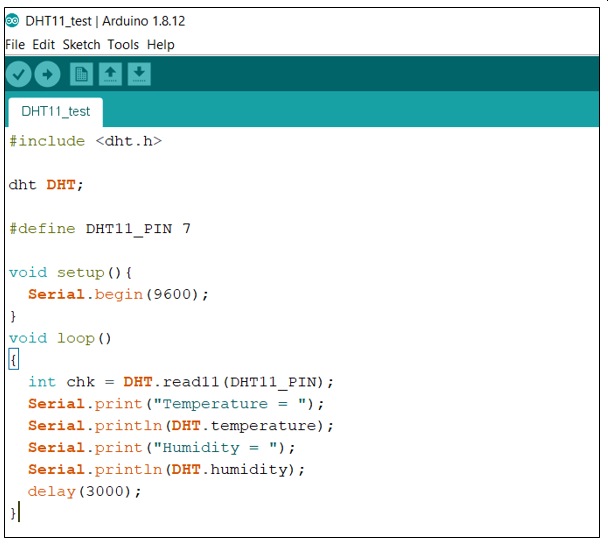Open the Edit menu
Screen dimensions: 608x544
(43, 45)
